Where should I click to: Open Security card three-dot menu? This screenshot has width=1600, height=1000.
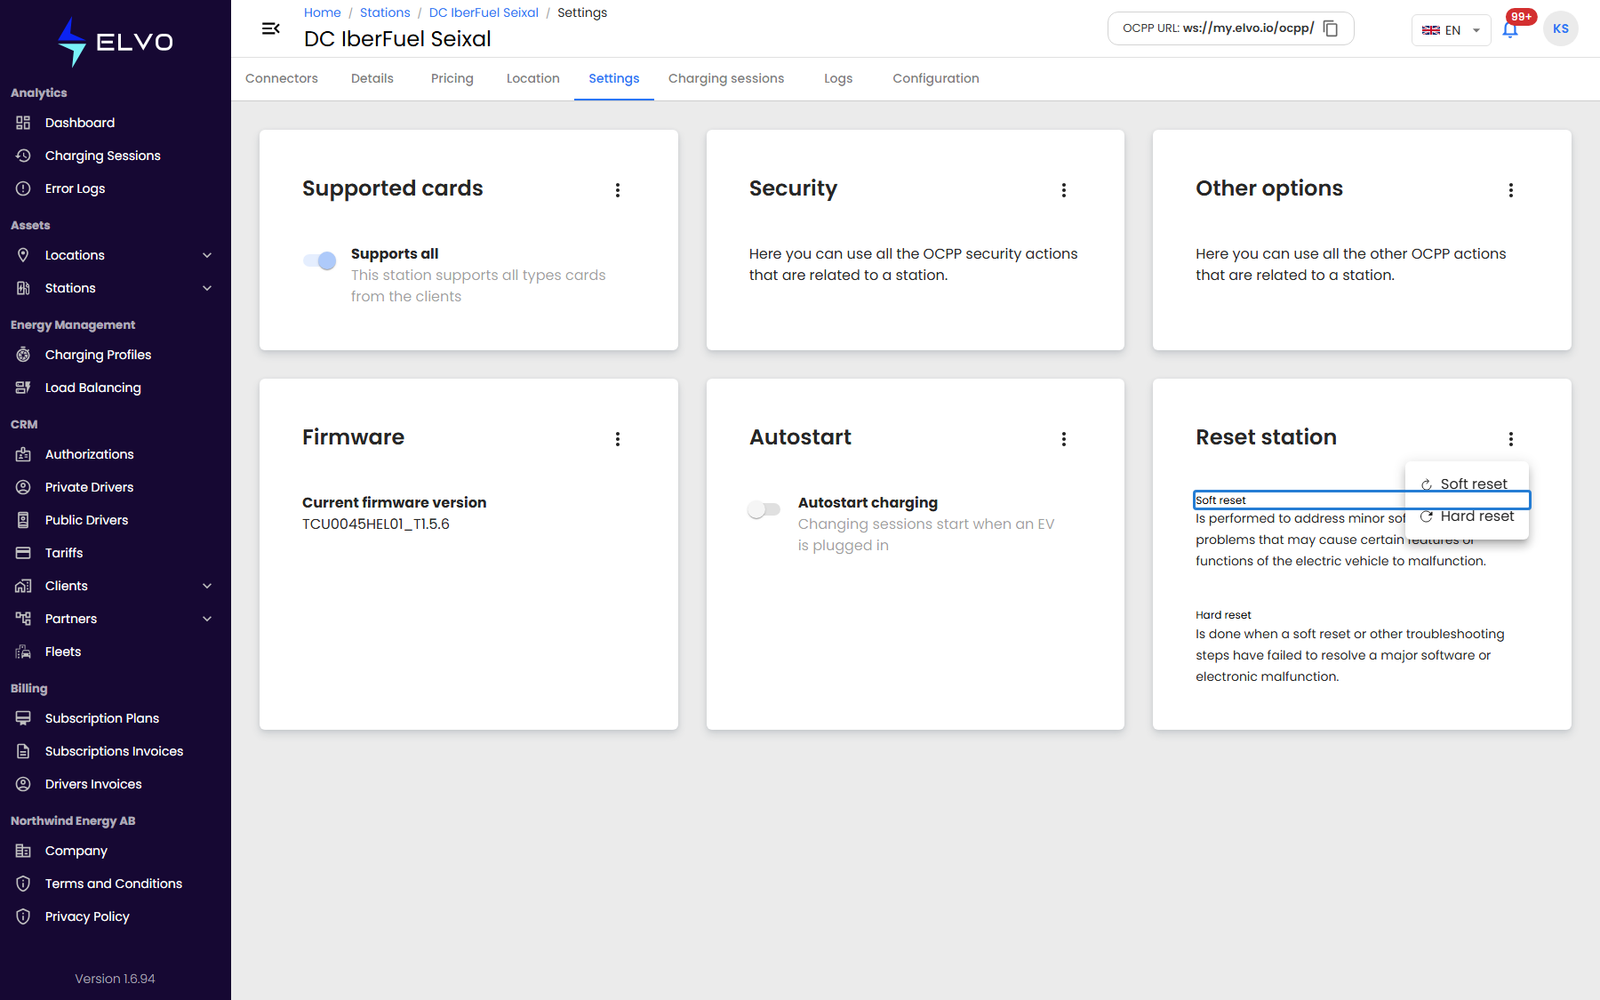coord(1064,190)
